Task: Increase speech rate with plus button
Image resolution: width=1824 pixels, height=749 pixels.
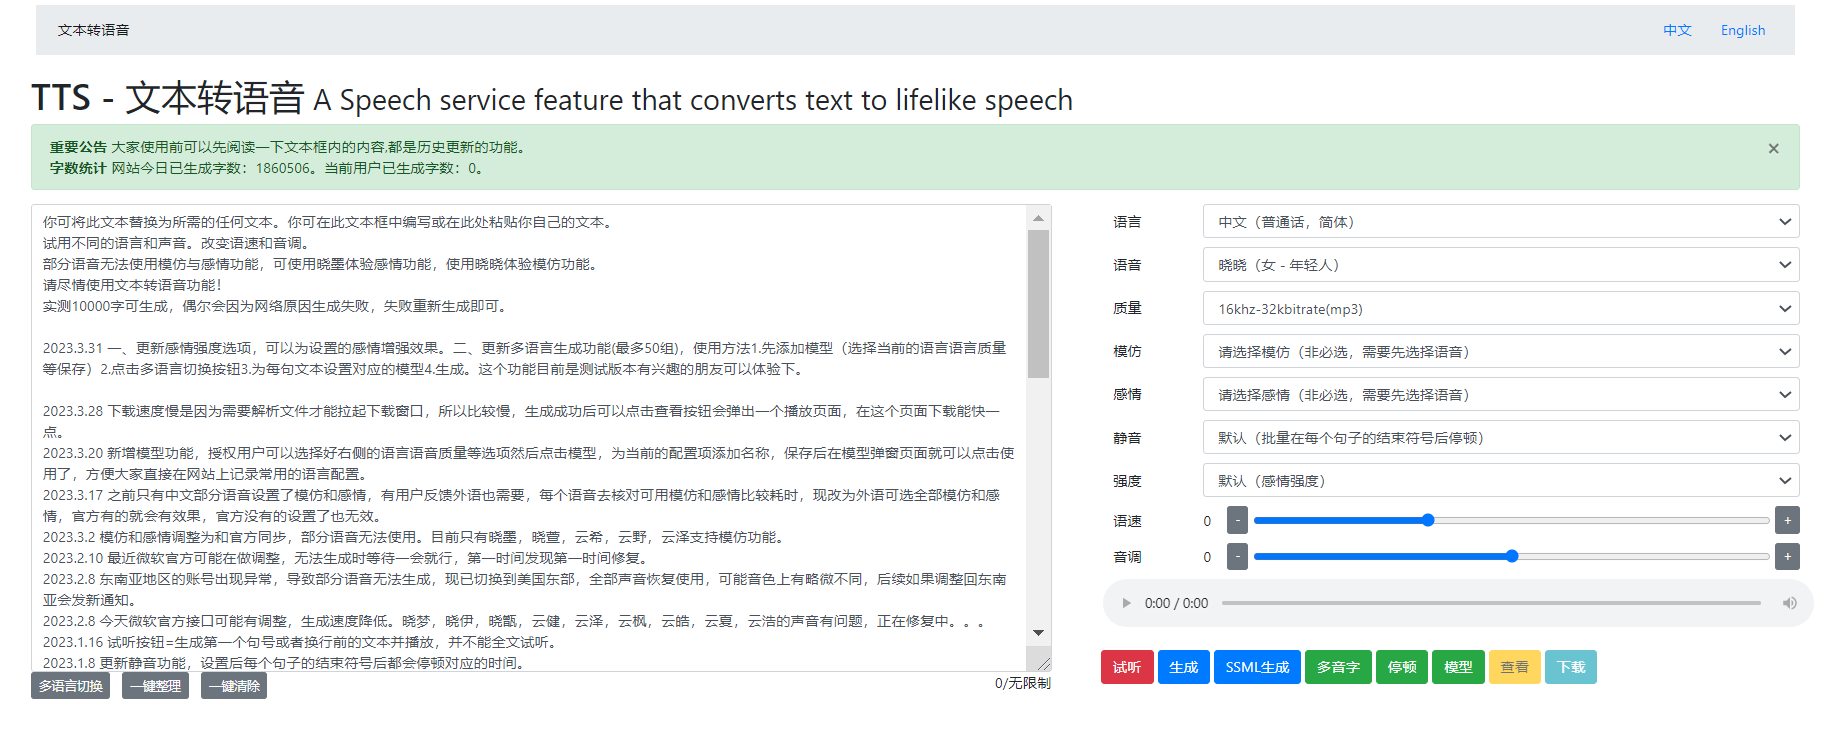Action: pyautogui.click(x=1787, y=520)
